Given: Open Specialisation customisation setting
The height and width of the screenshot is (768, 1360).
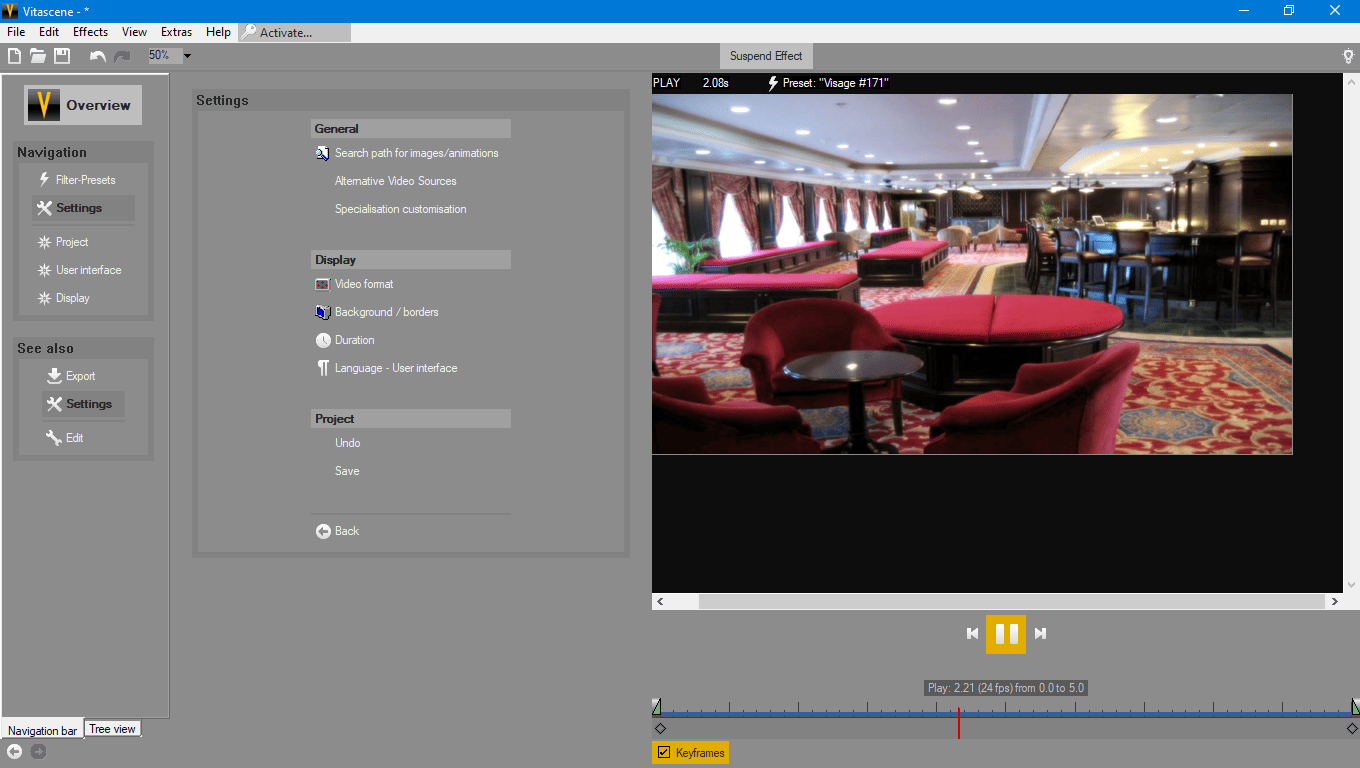Looking at the screenshot, I should [401, 209].
